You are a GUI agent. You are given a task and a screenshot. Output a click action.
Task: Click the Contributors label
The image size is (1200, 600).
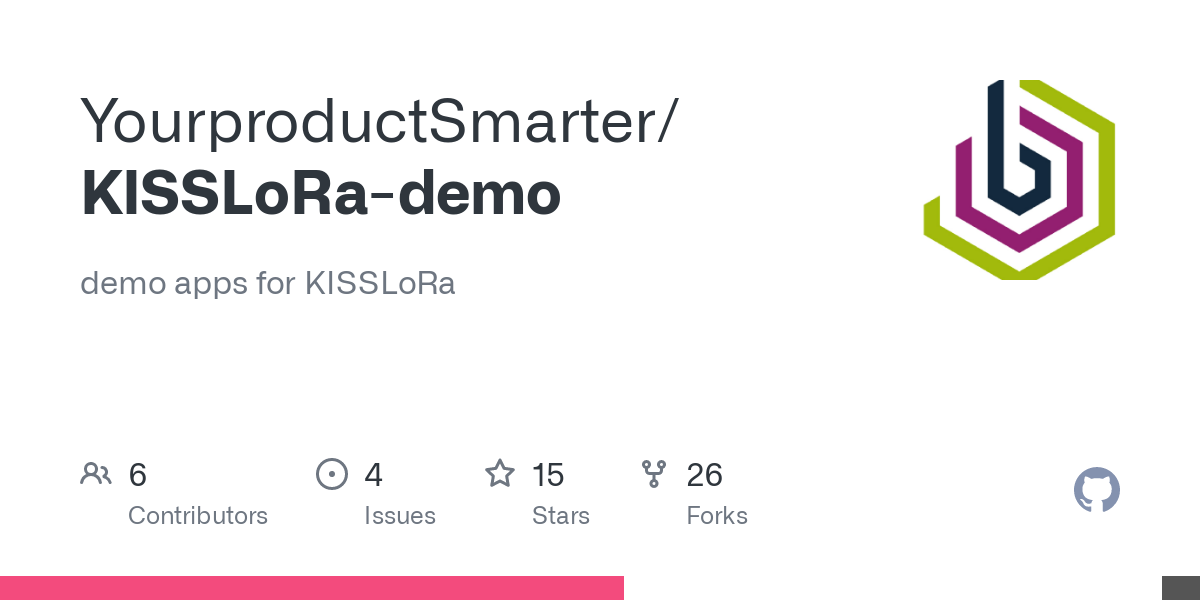coord(198,516)
